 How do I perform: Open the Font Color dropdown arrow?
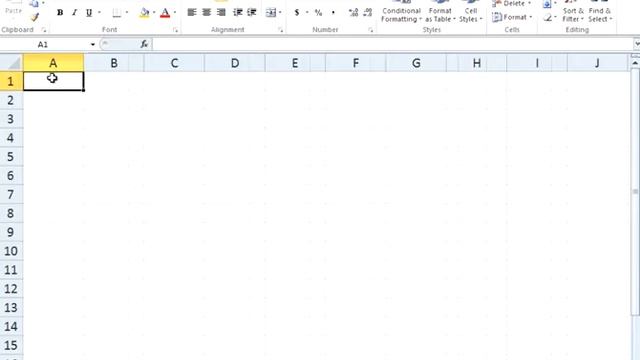tap(175, 13)
